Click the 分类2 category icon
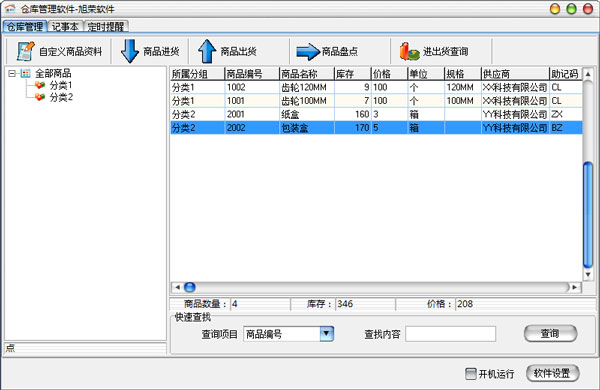 pos(40,97)
